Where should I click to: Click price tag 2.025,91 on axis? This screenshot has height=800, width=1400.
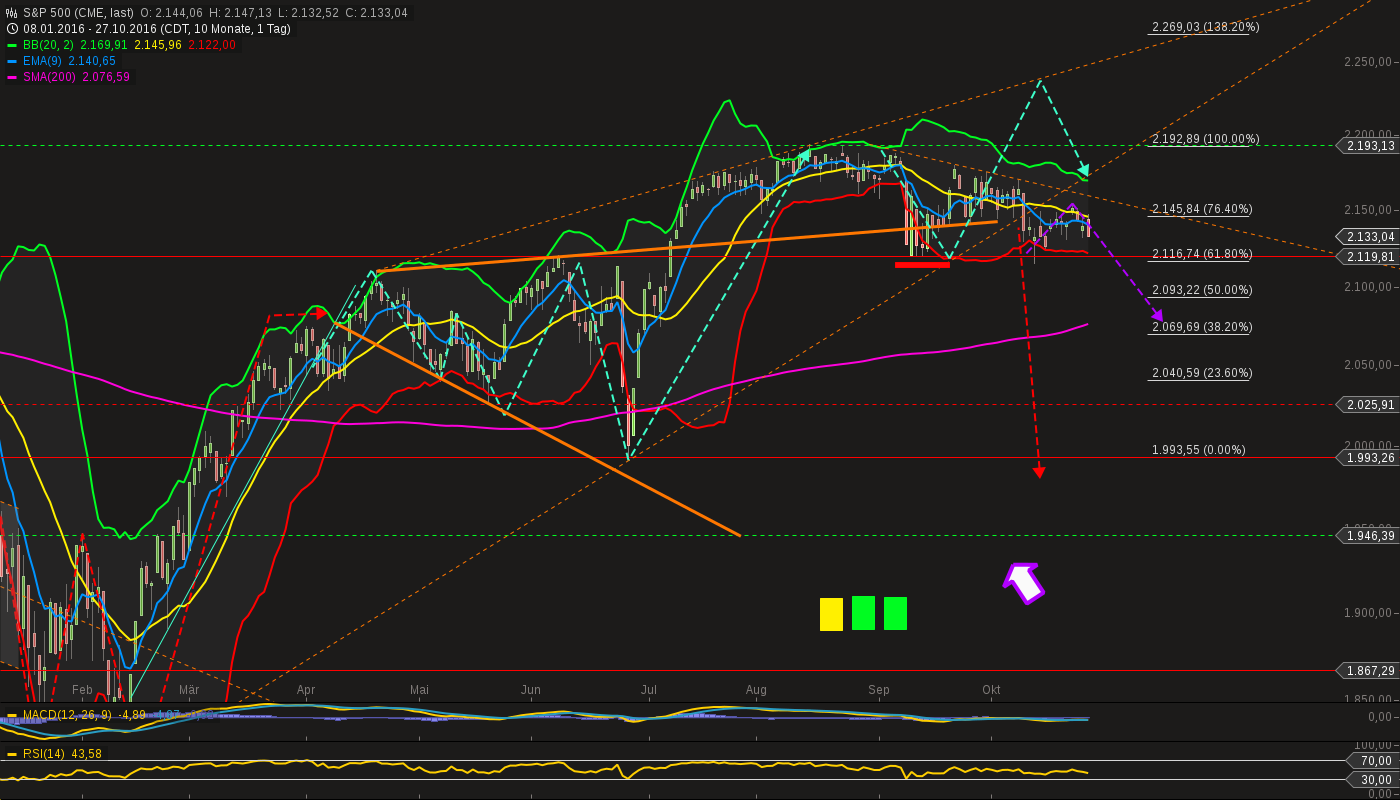click(1368, 405)
